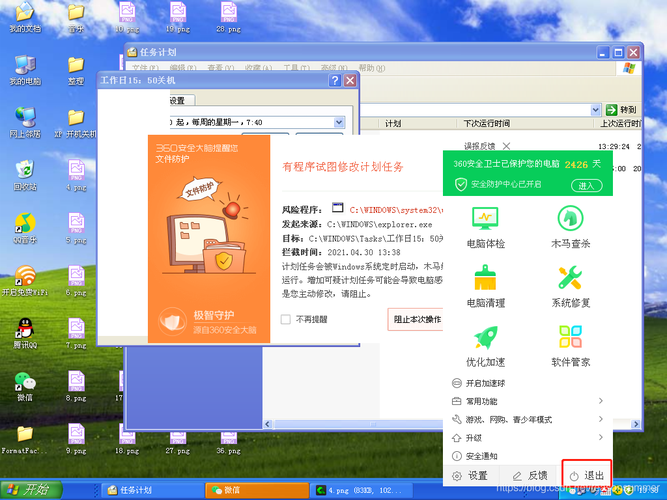
Task: Expand schedule dropdown in 工作日15:50关机 dialog
Action: 339,122
